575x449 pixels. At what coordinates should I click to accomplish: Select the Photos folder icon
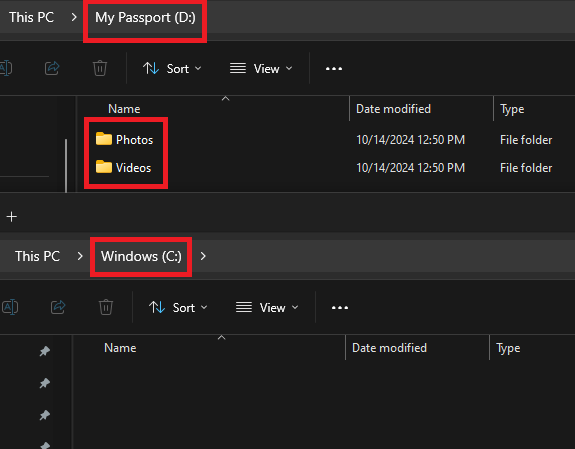pos(104,139)
